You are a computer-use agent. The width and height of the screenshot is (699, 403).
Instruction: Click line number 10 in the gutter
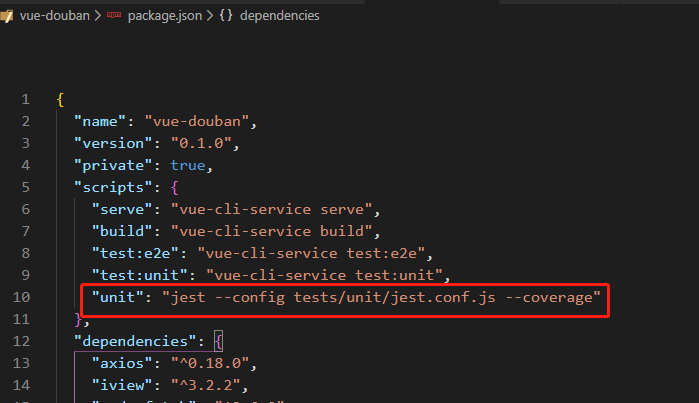(21, 297)
